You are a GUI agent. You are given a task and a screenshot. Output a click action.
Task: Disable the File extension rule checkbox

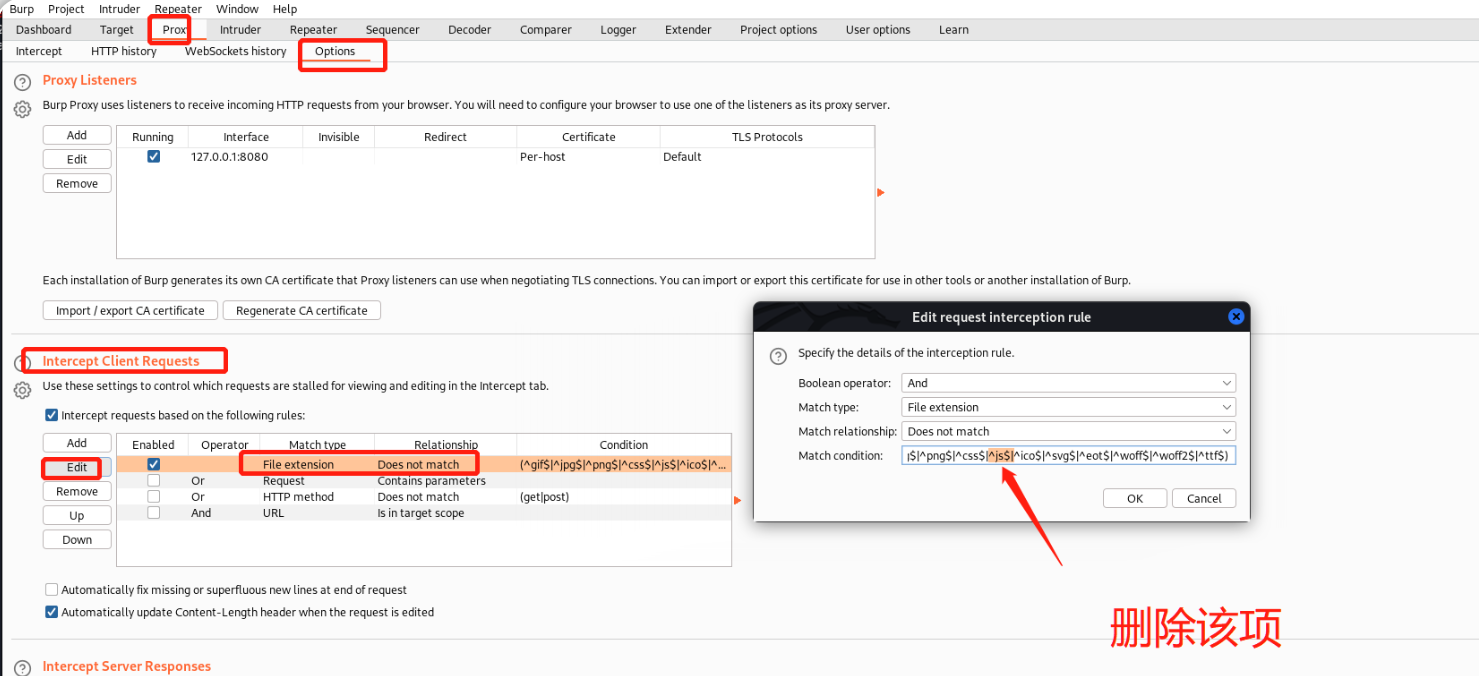click(153, 465)
